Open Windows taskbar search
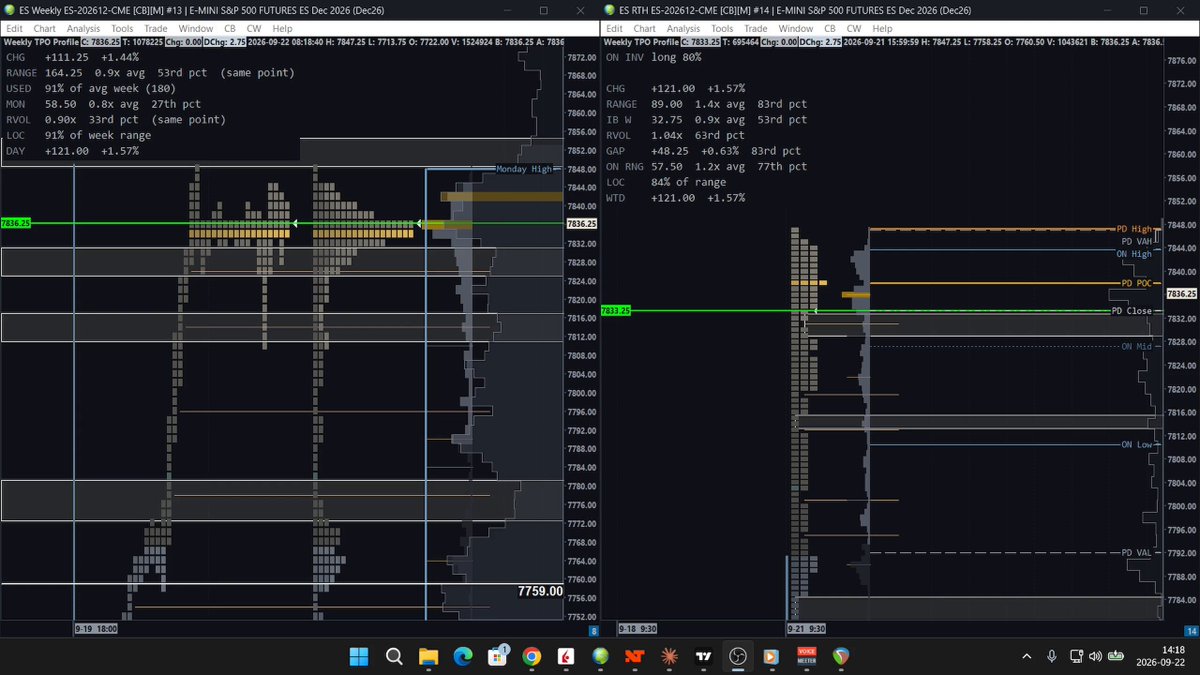 pos(394,656)
